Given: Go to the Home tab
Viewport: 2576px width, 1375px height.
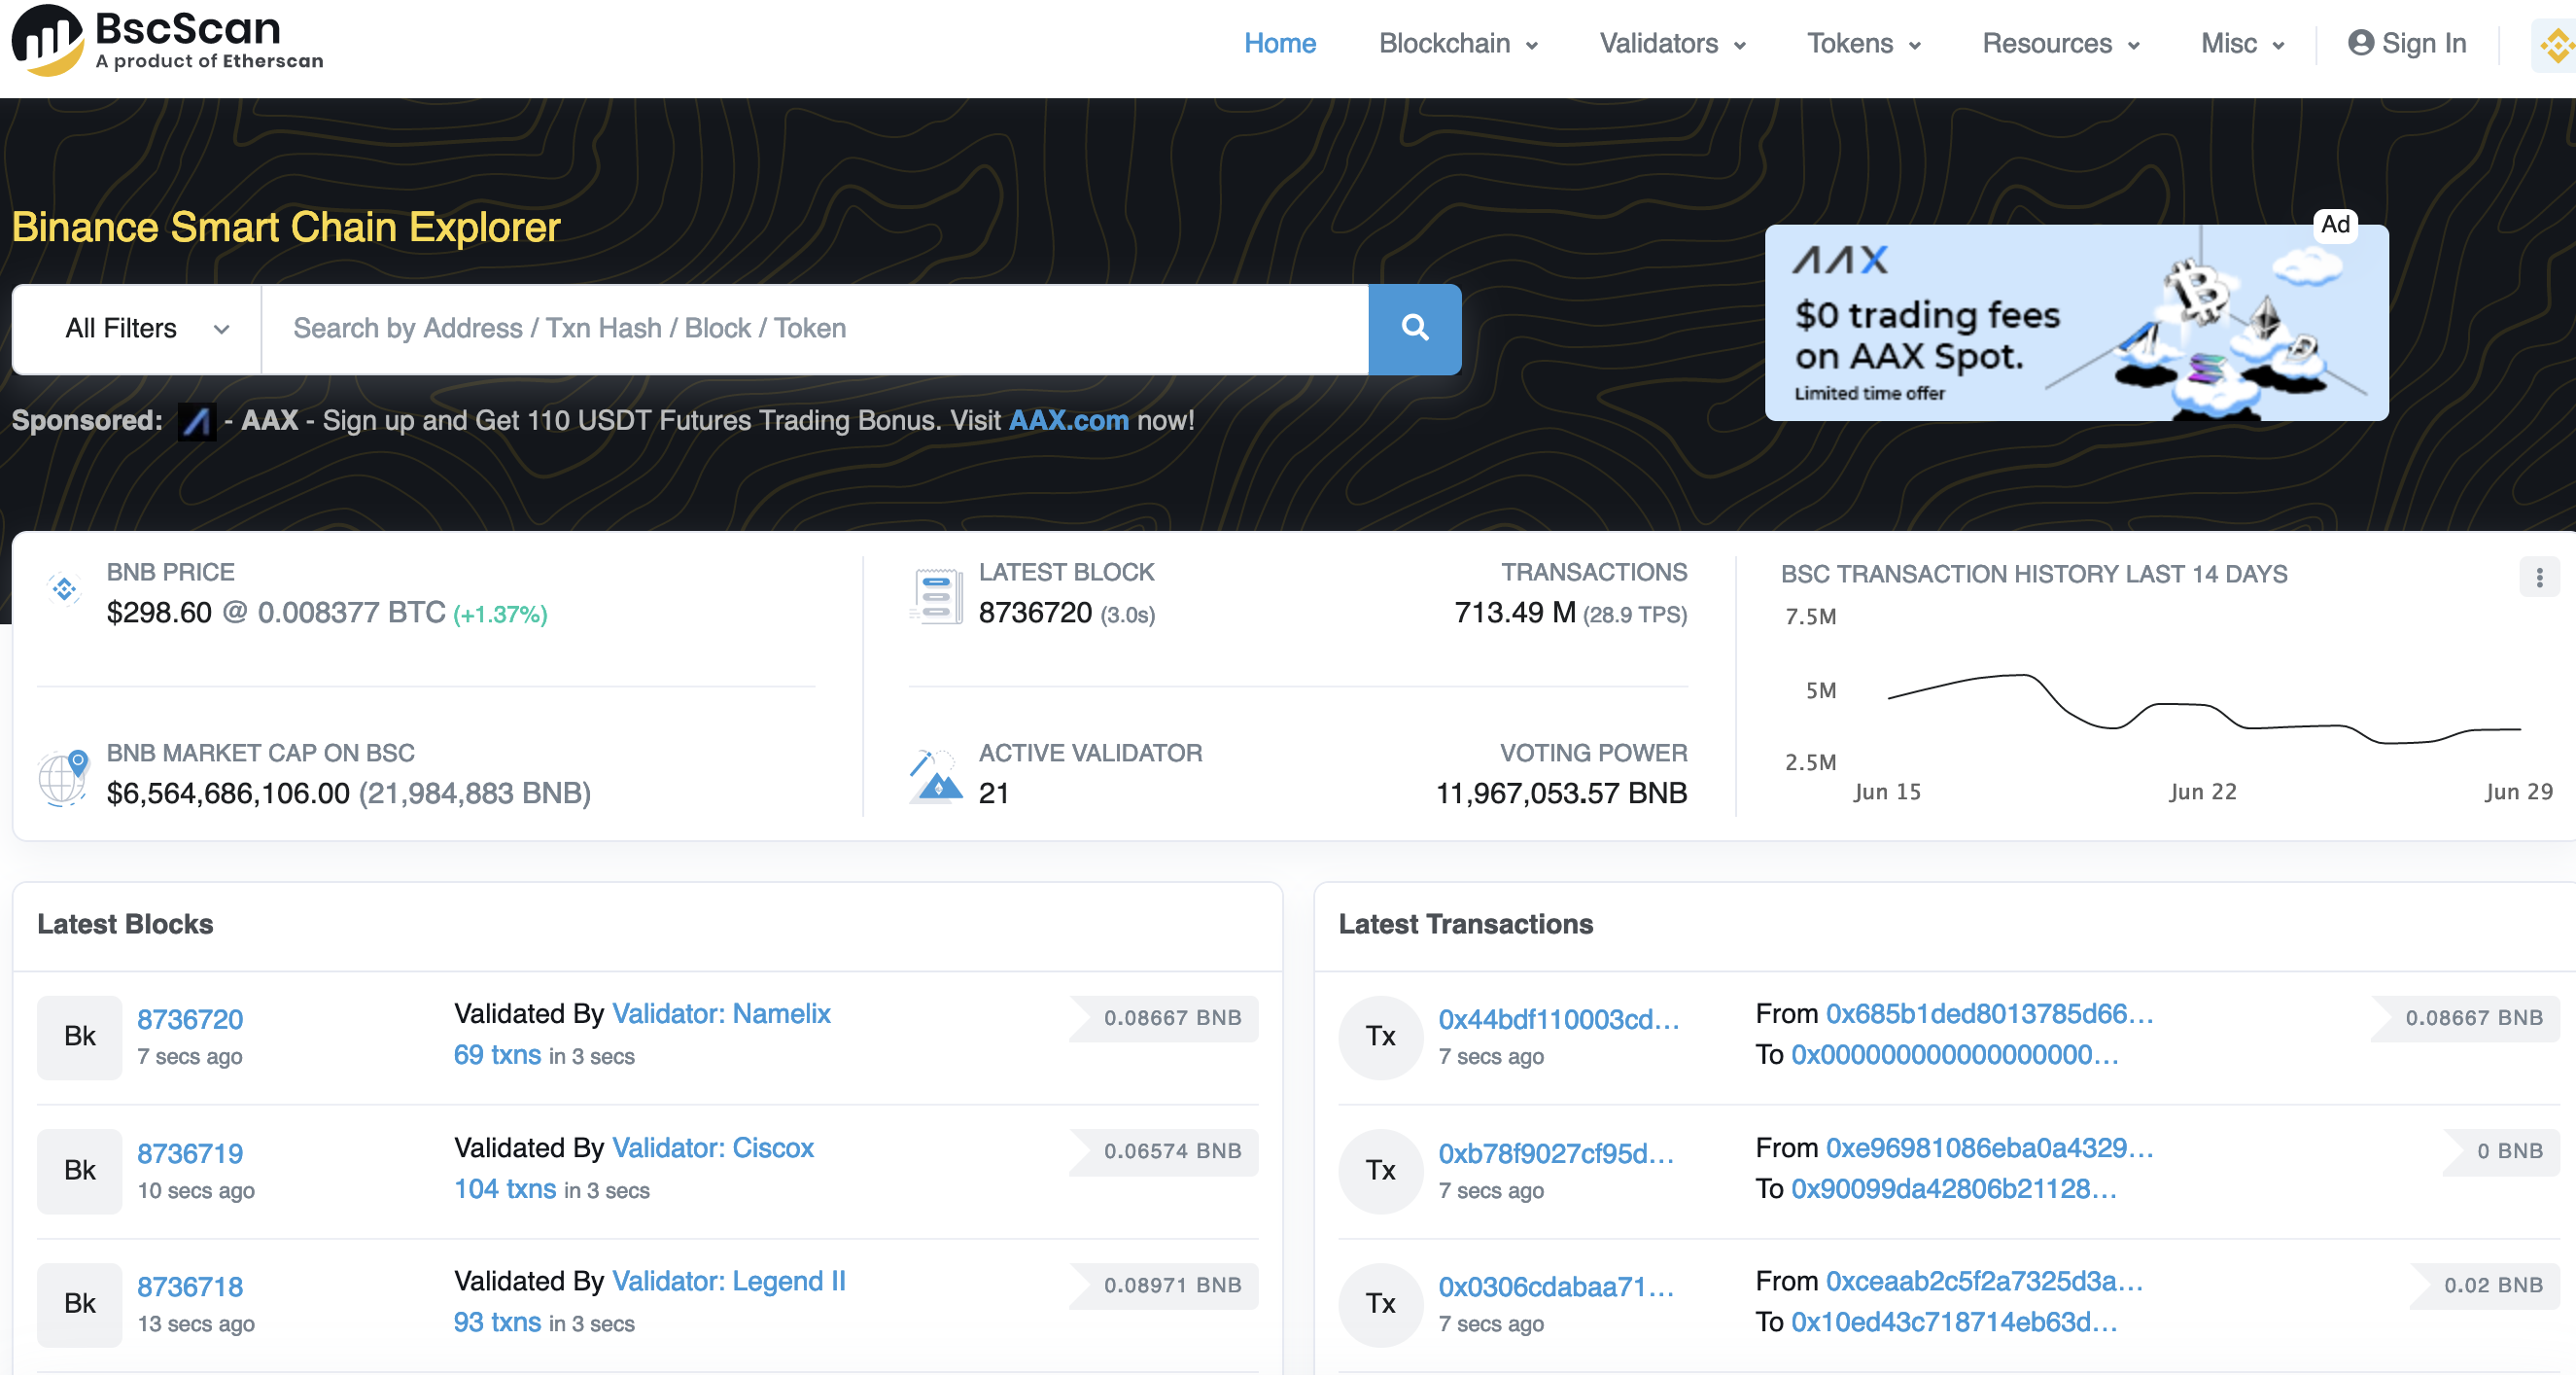Looking at the screenshot, I should (1279, 44).
